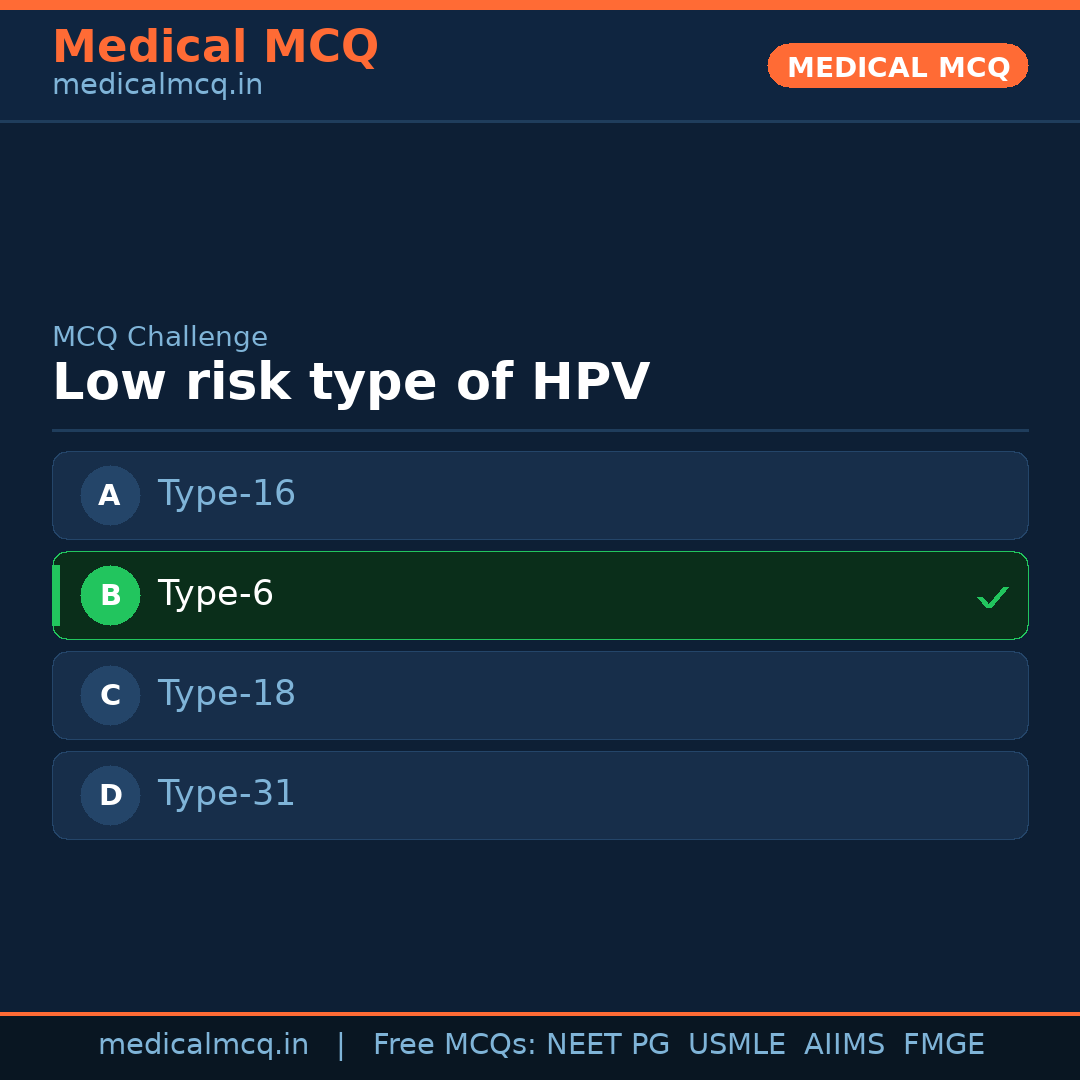Click FMGE in the footer
The height and width of the screenshot is (1080, 1080).
click(943, 1045)
